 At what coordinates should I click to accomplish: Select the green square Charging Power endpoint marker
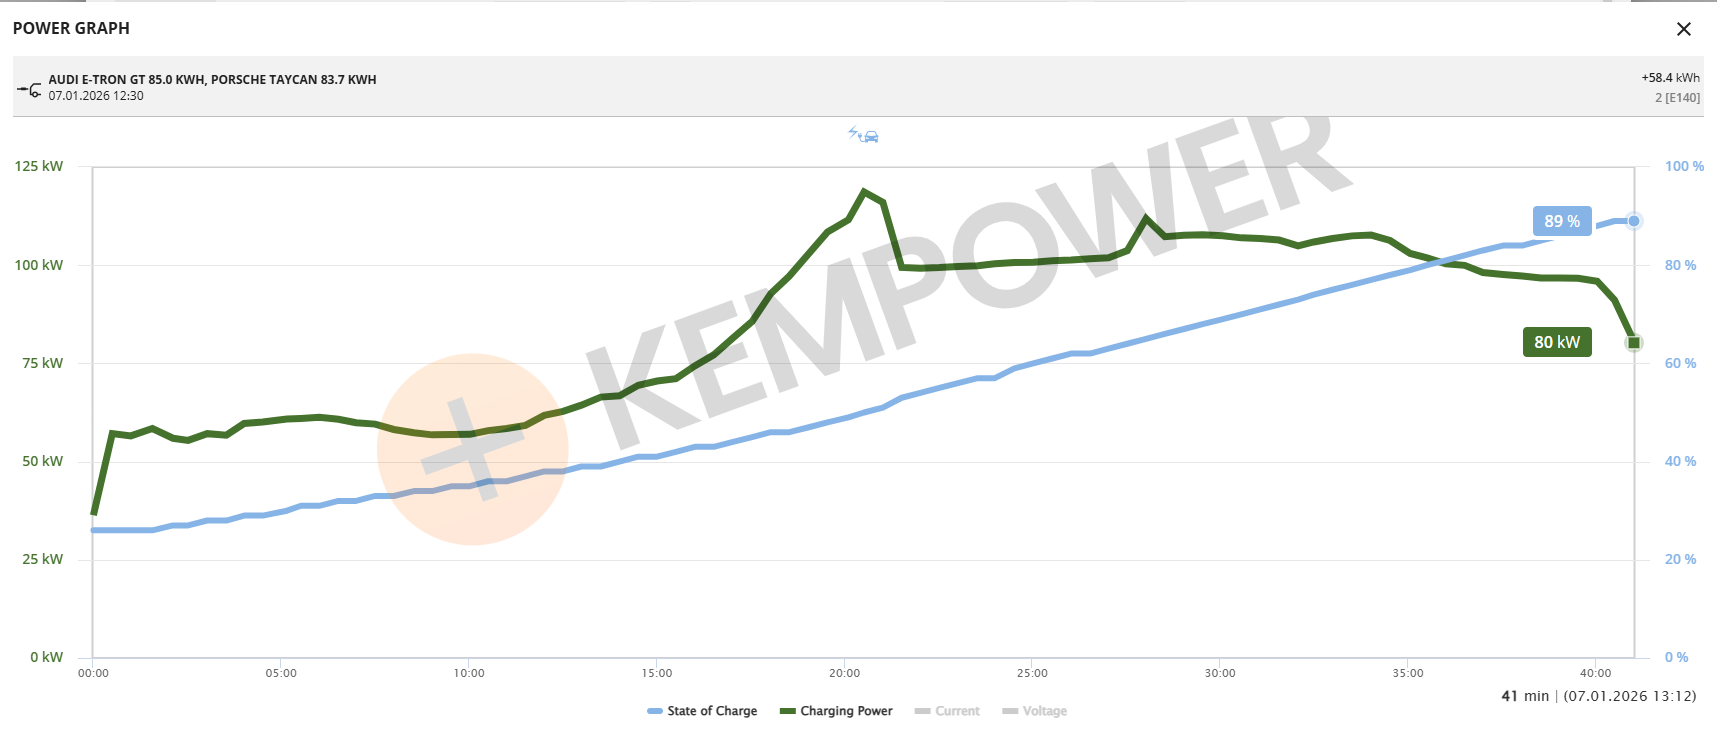coord(1634,343)
